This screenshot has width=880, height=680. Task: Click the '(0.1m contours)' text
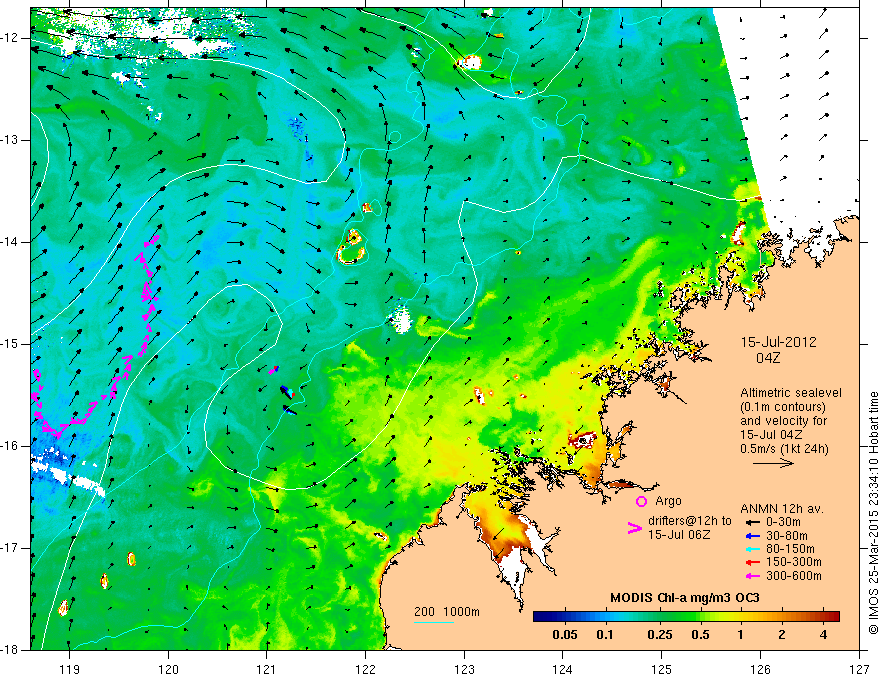783,407
